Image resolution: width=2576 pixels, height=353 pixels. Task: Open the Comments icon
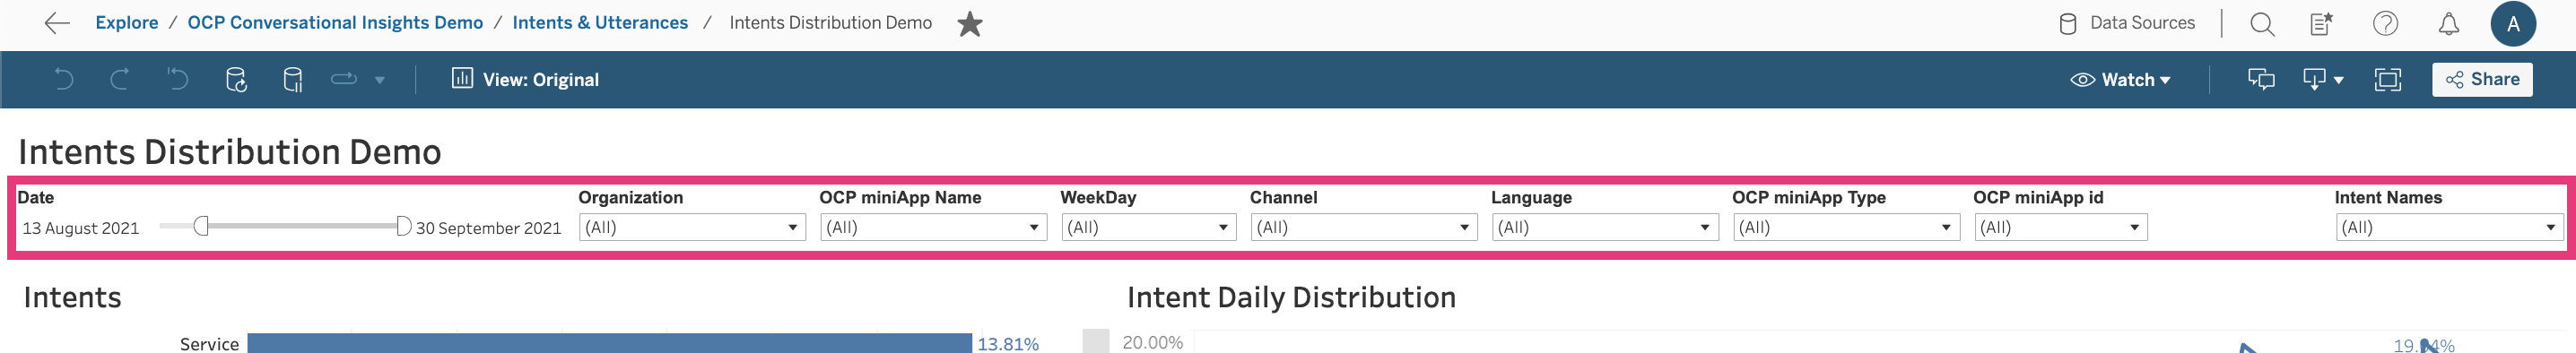pos(2261,79)
